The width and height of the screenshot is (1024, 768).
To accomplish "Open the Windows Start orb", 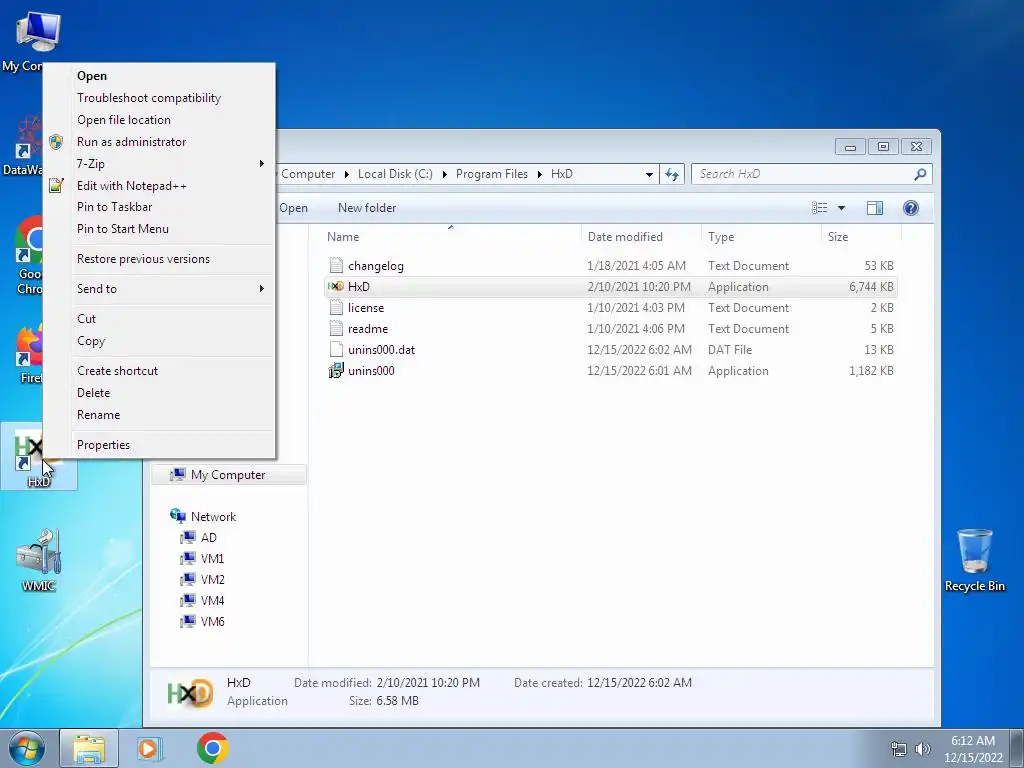I will 27,748.
